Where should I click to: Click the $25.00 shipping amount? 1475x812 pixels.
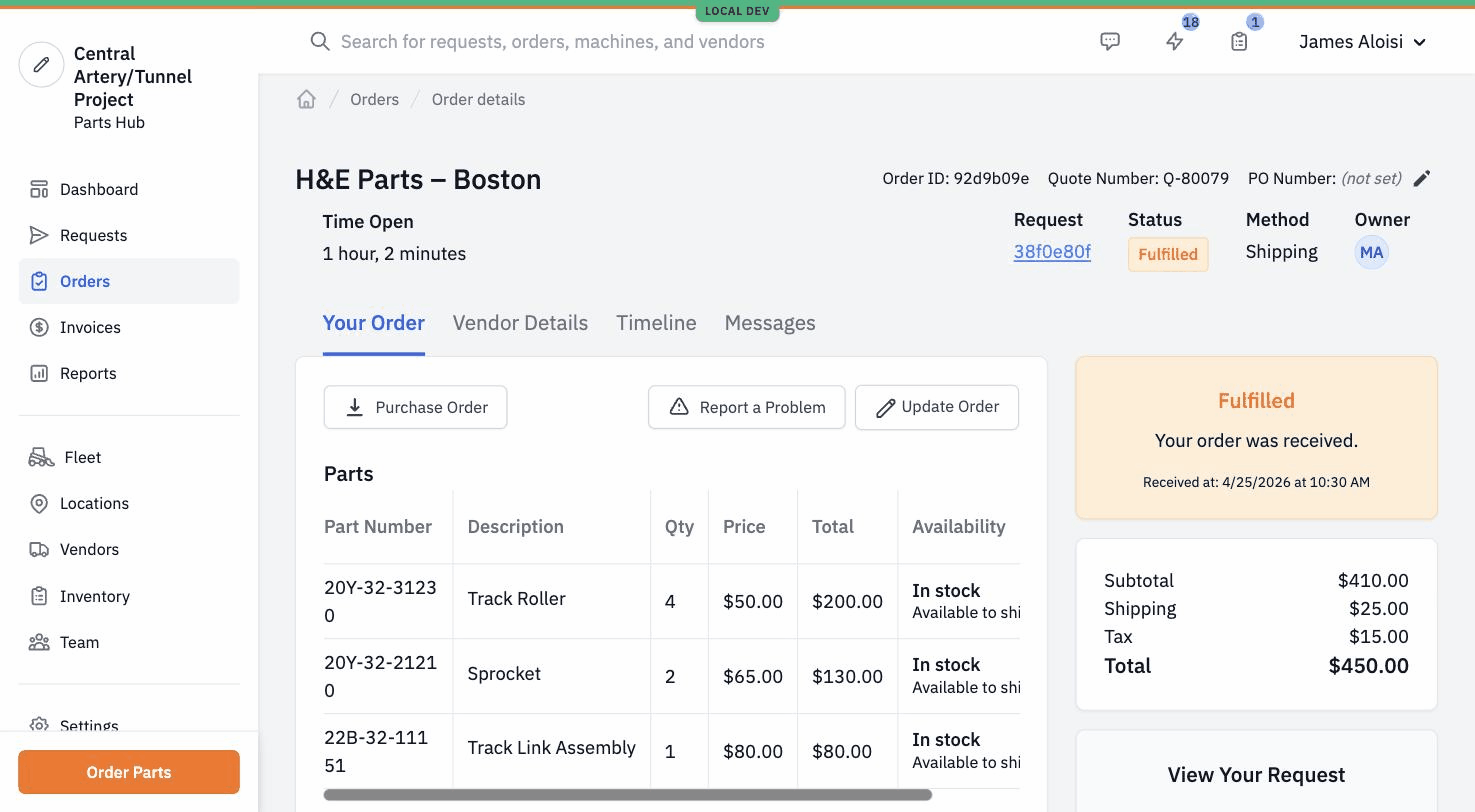click(1378, 609)
